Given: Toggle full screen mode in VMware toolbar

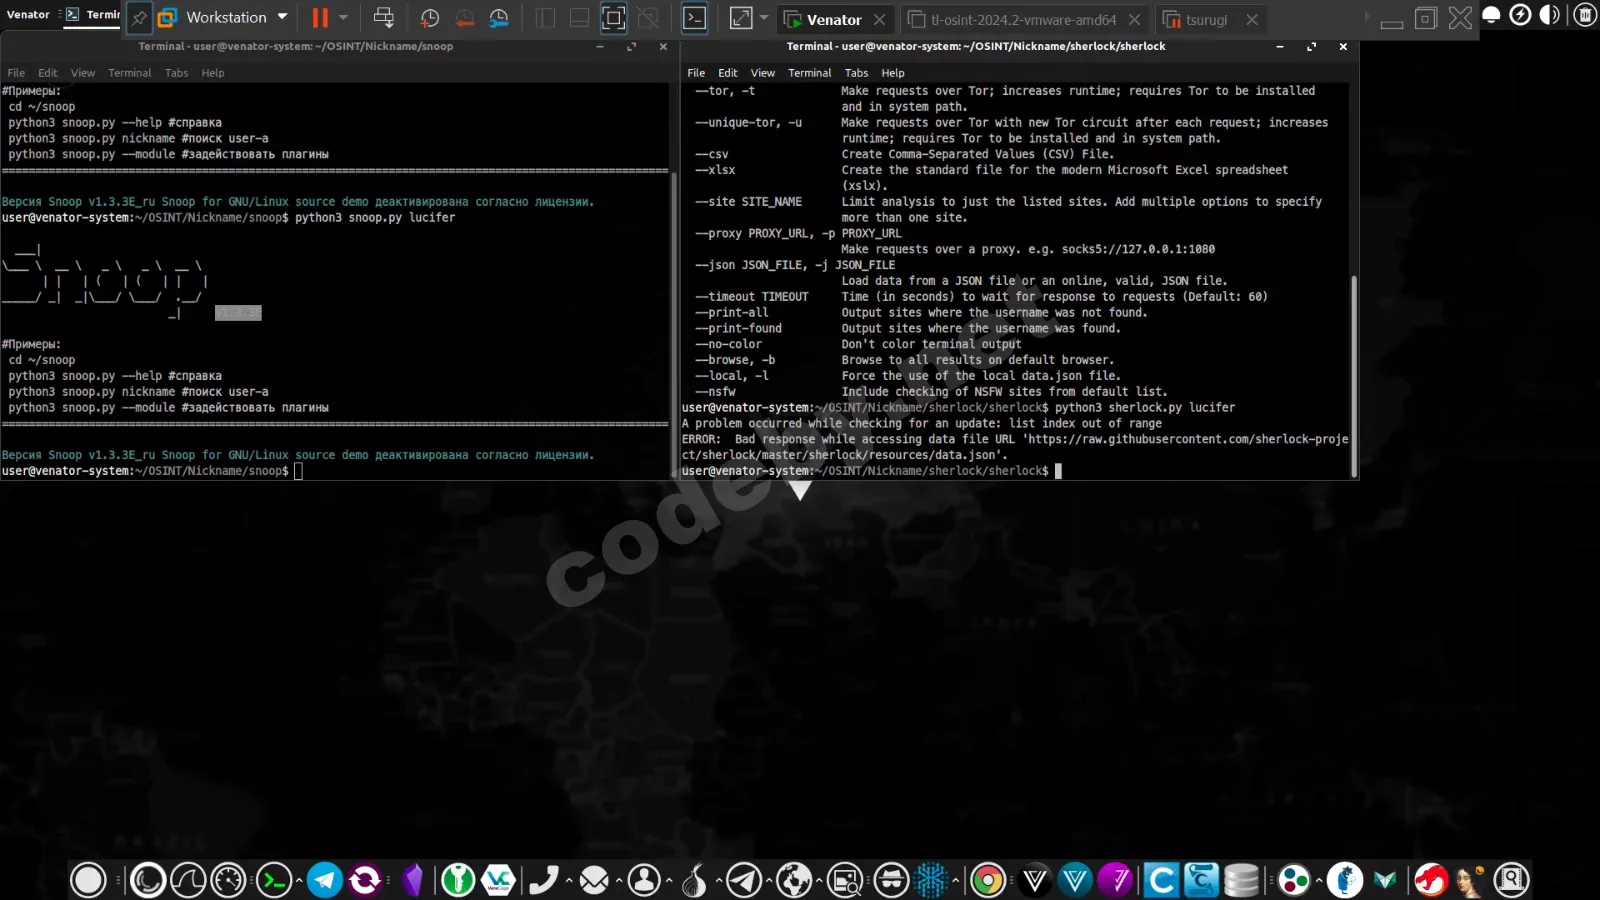Looking at the screenshot, I should (612, 18).
